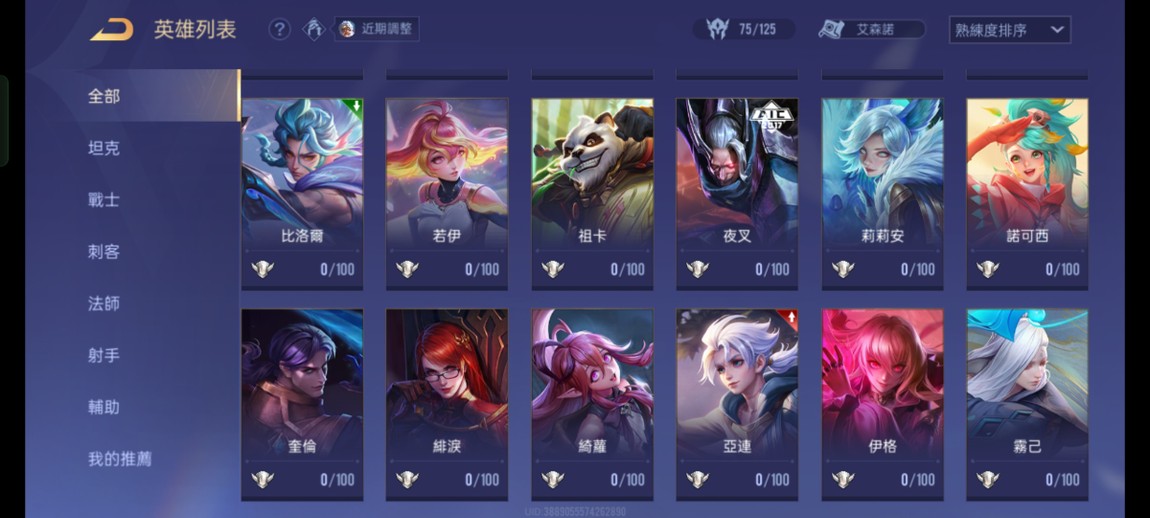Open the 我的推薦 tab

[x=120, y=459]
